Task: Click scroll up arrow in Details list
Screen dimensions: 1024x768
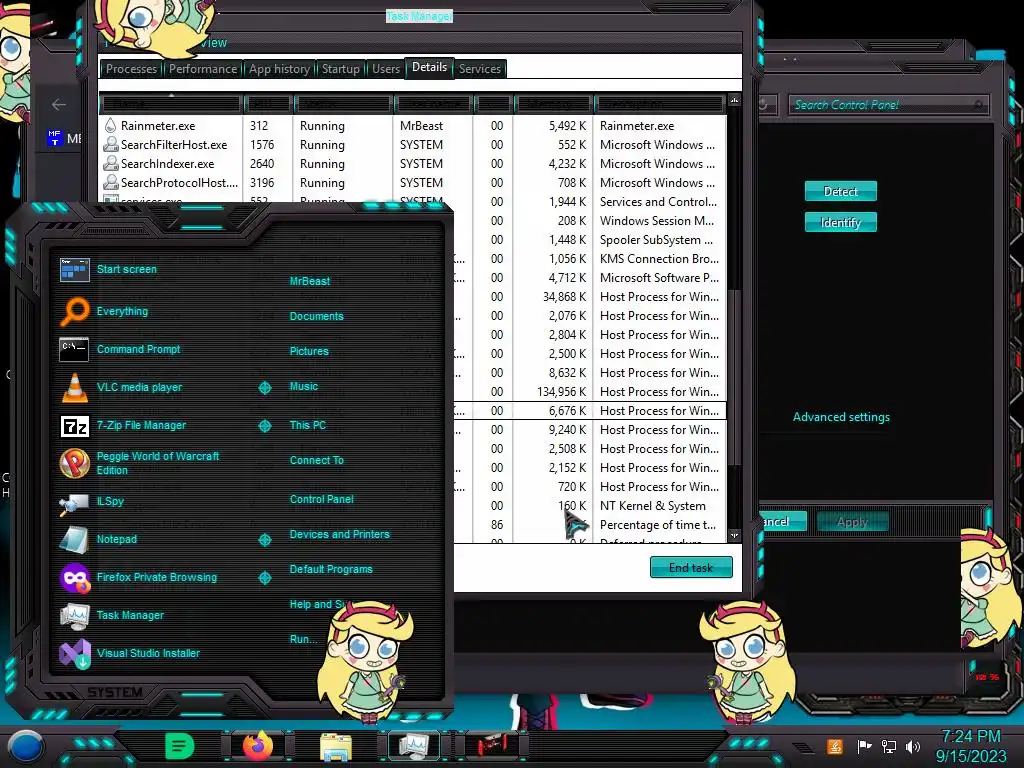Action: pyautogui.click(x=734, y=100)
